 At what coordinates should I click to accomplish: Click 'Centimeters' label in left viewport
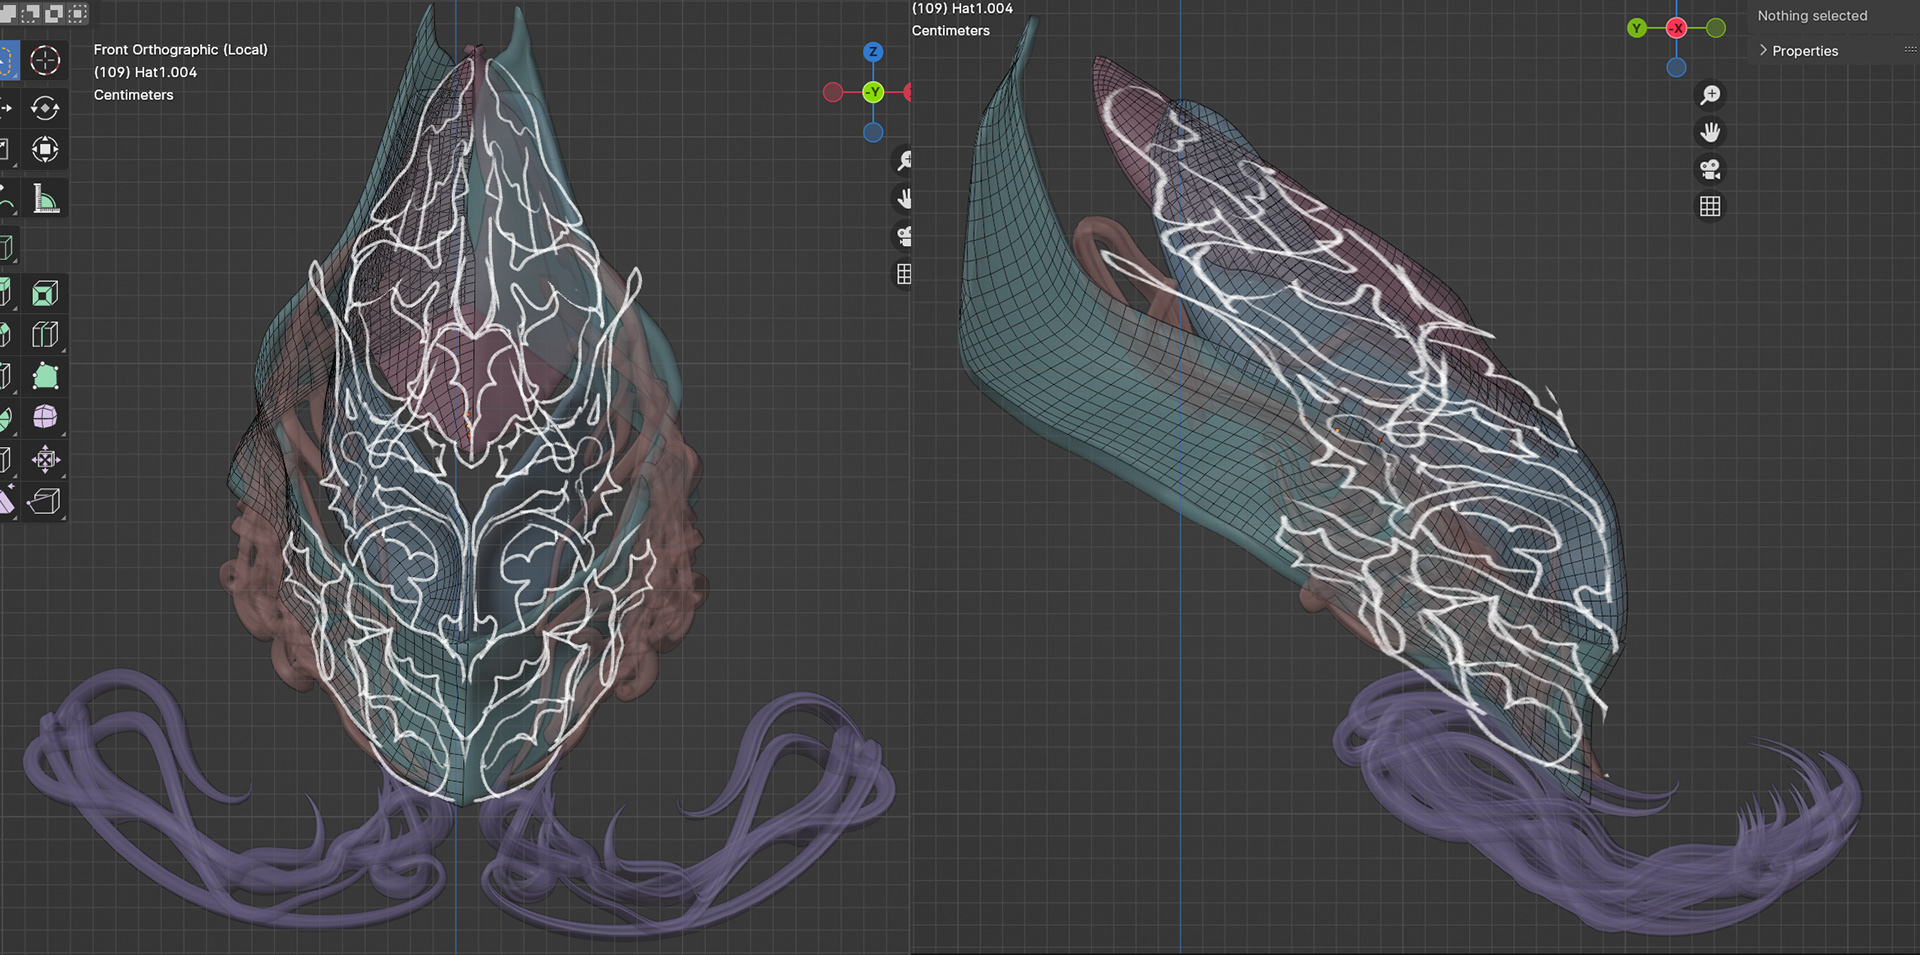pyautogui.click(x=133, y=95)
